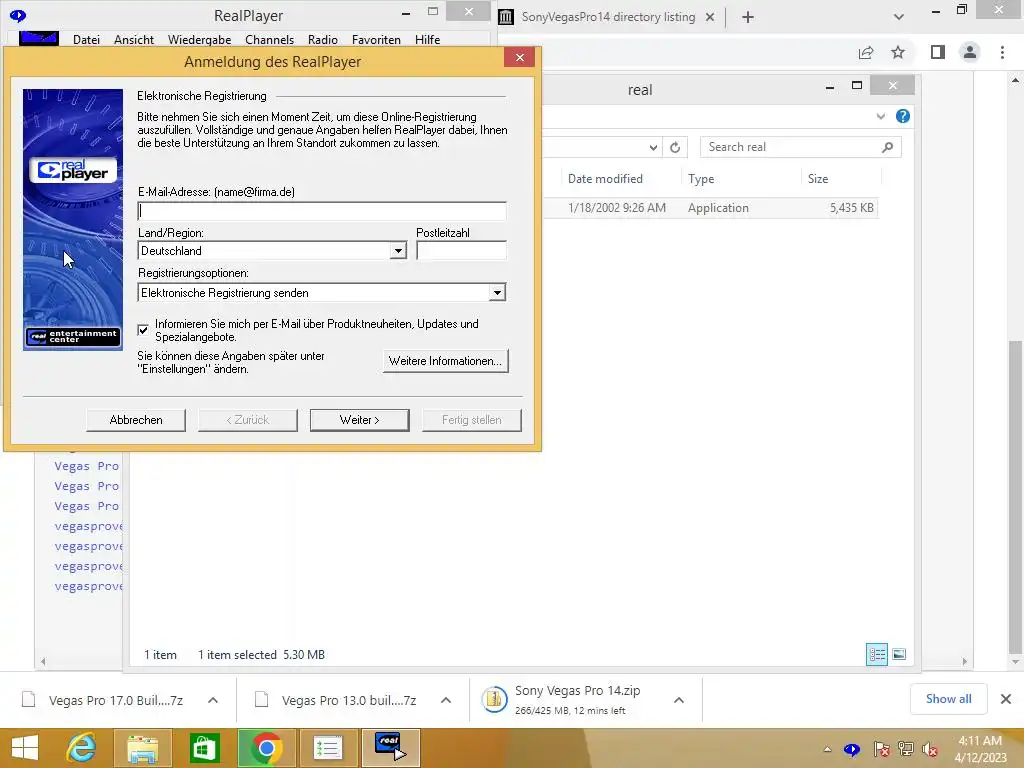Screen dimensions: 1024x768
Task: Click the Explorer help question mark icon
Action: pyautogui.click(x=903, y=116)
